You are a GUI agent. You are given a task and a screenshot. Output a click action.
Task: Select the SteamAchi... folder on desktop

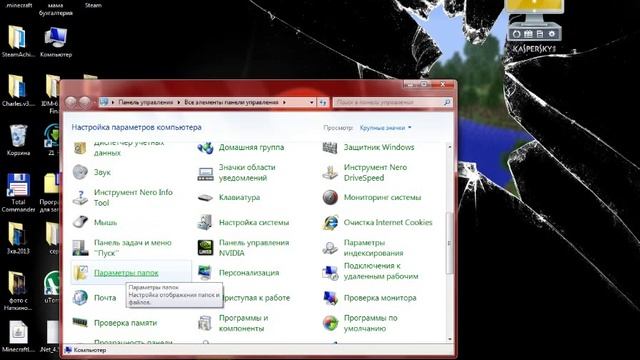(18, 41)
